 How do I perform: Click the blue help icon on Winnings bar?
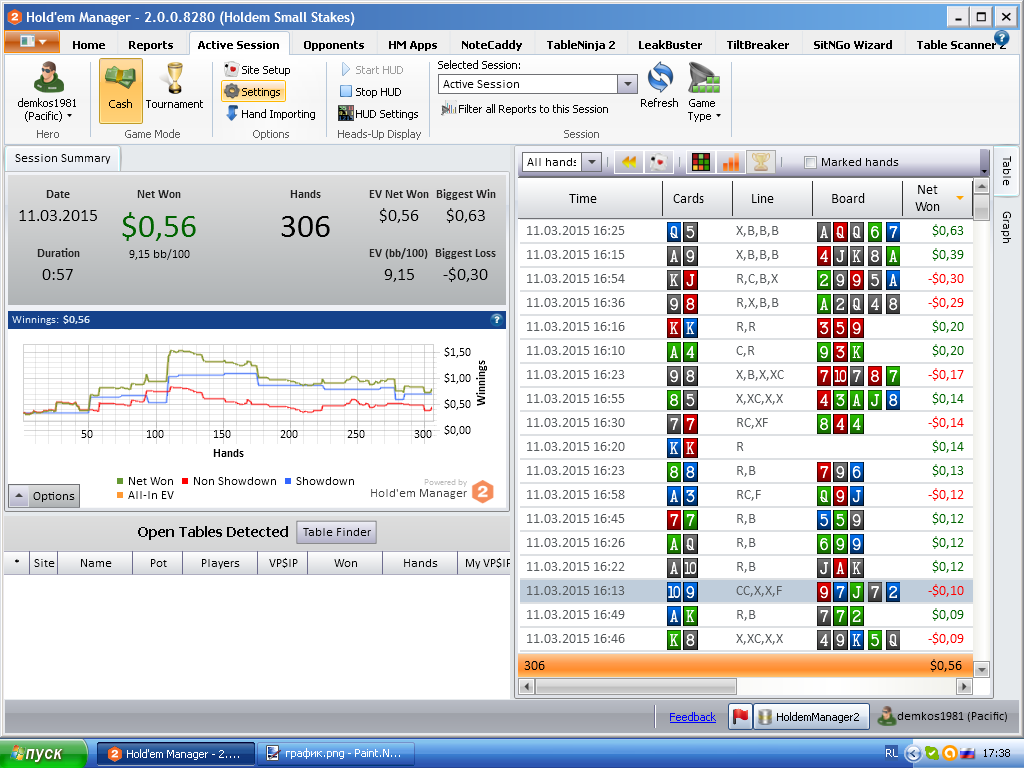496,319
